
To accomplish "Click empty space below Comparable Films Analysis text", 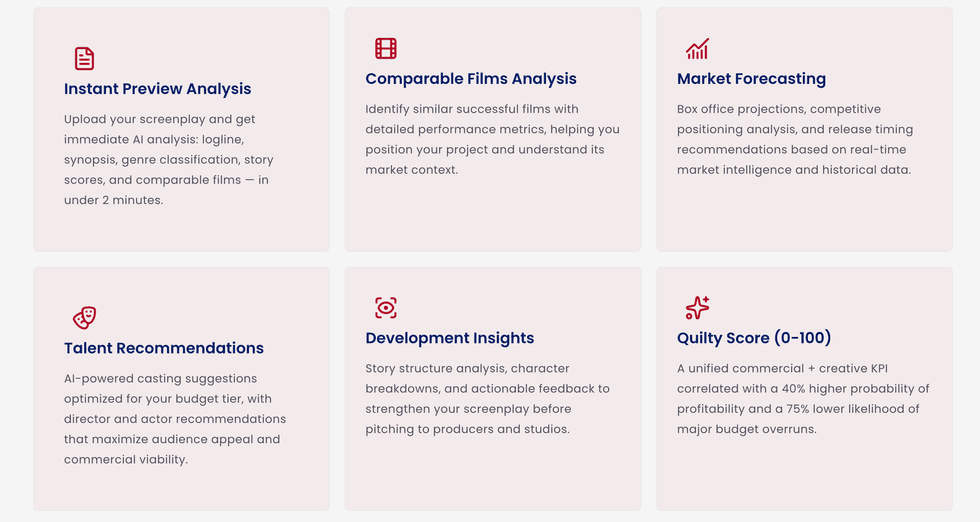I will point(492,215).
